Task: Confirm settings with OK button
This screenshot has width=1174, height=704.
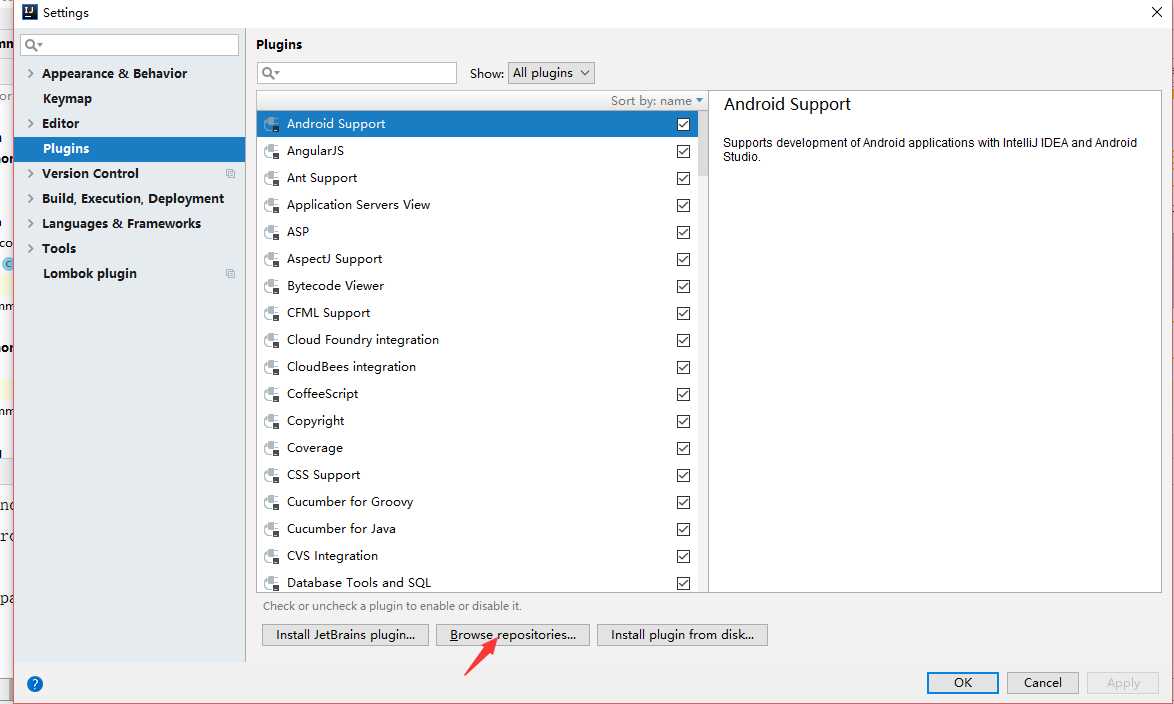Action: [963, 683]
